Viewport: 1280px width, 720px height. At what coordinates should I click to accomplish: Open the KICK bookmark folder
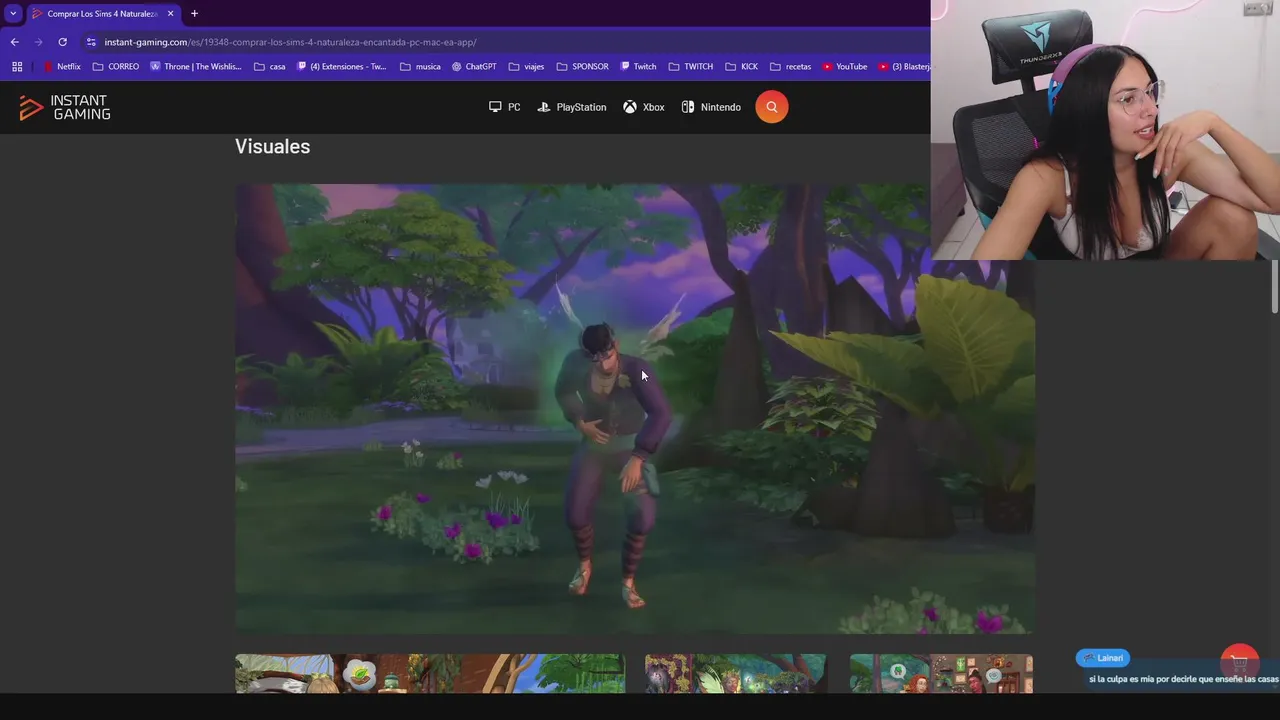(741, 67)
